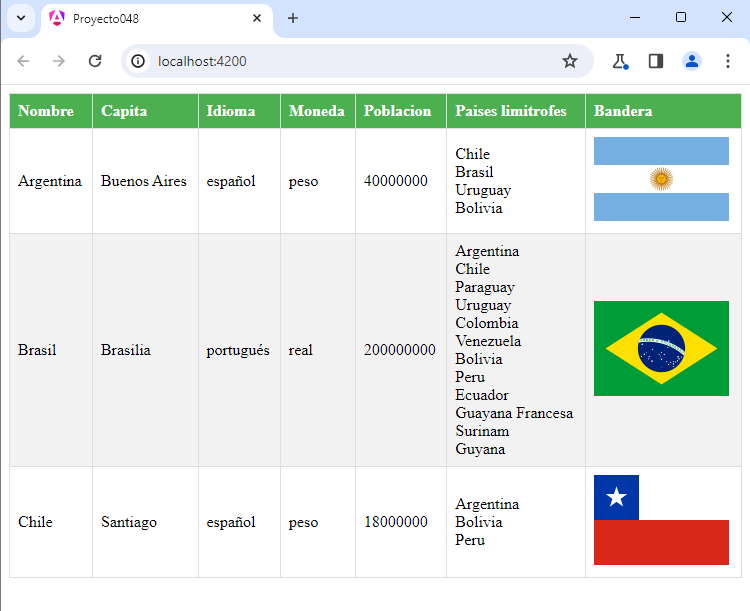Viewport: 750px width, 611px height.
Task: Click Colombia in Brasil's neighbors list
Action: (486, 323)
